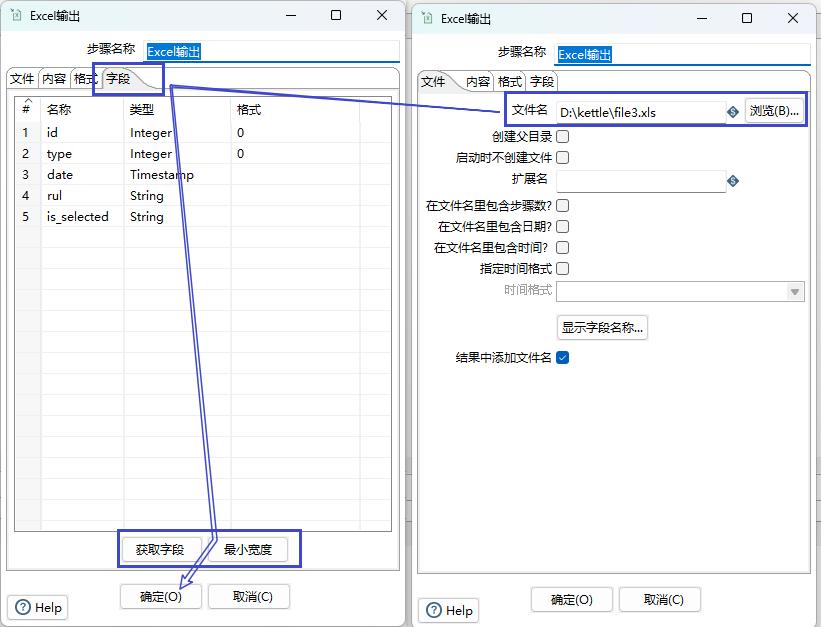
Task: Click the 获取字段 button
Action: [160, 549]
